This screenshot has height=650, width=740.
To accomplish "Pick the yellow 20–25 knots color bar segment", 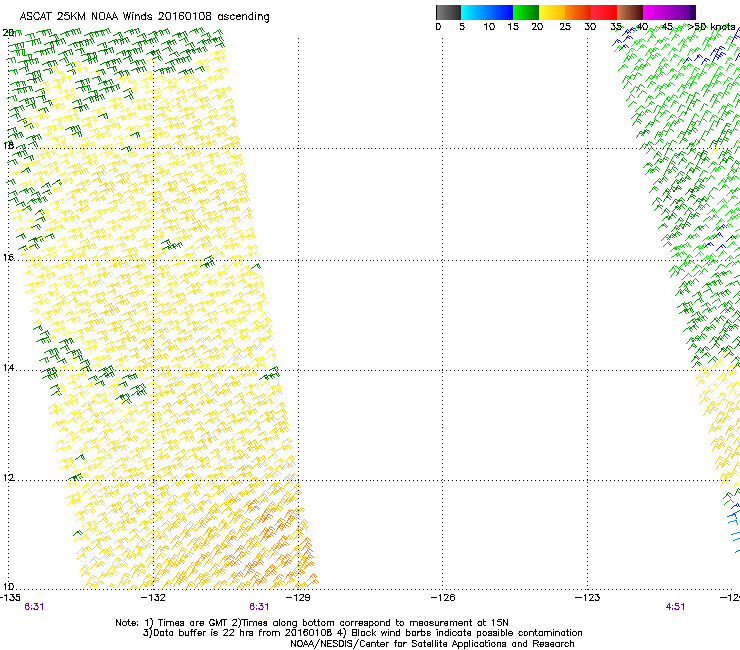I will pyautogui.click(x=552, y=12).
